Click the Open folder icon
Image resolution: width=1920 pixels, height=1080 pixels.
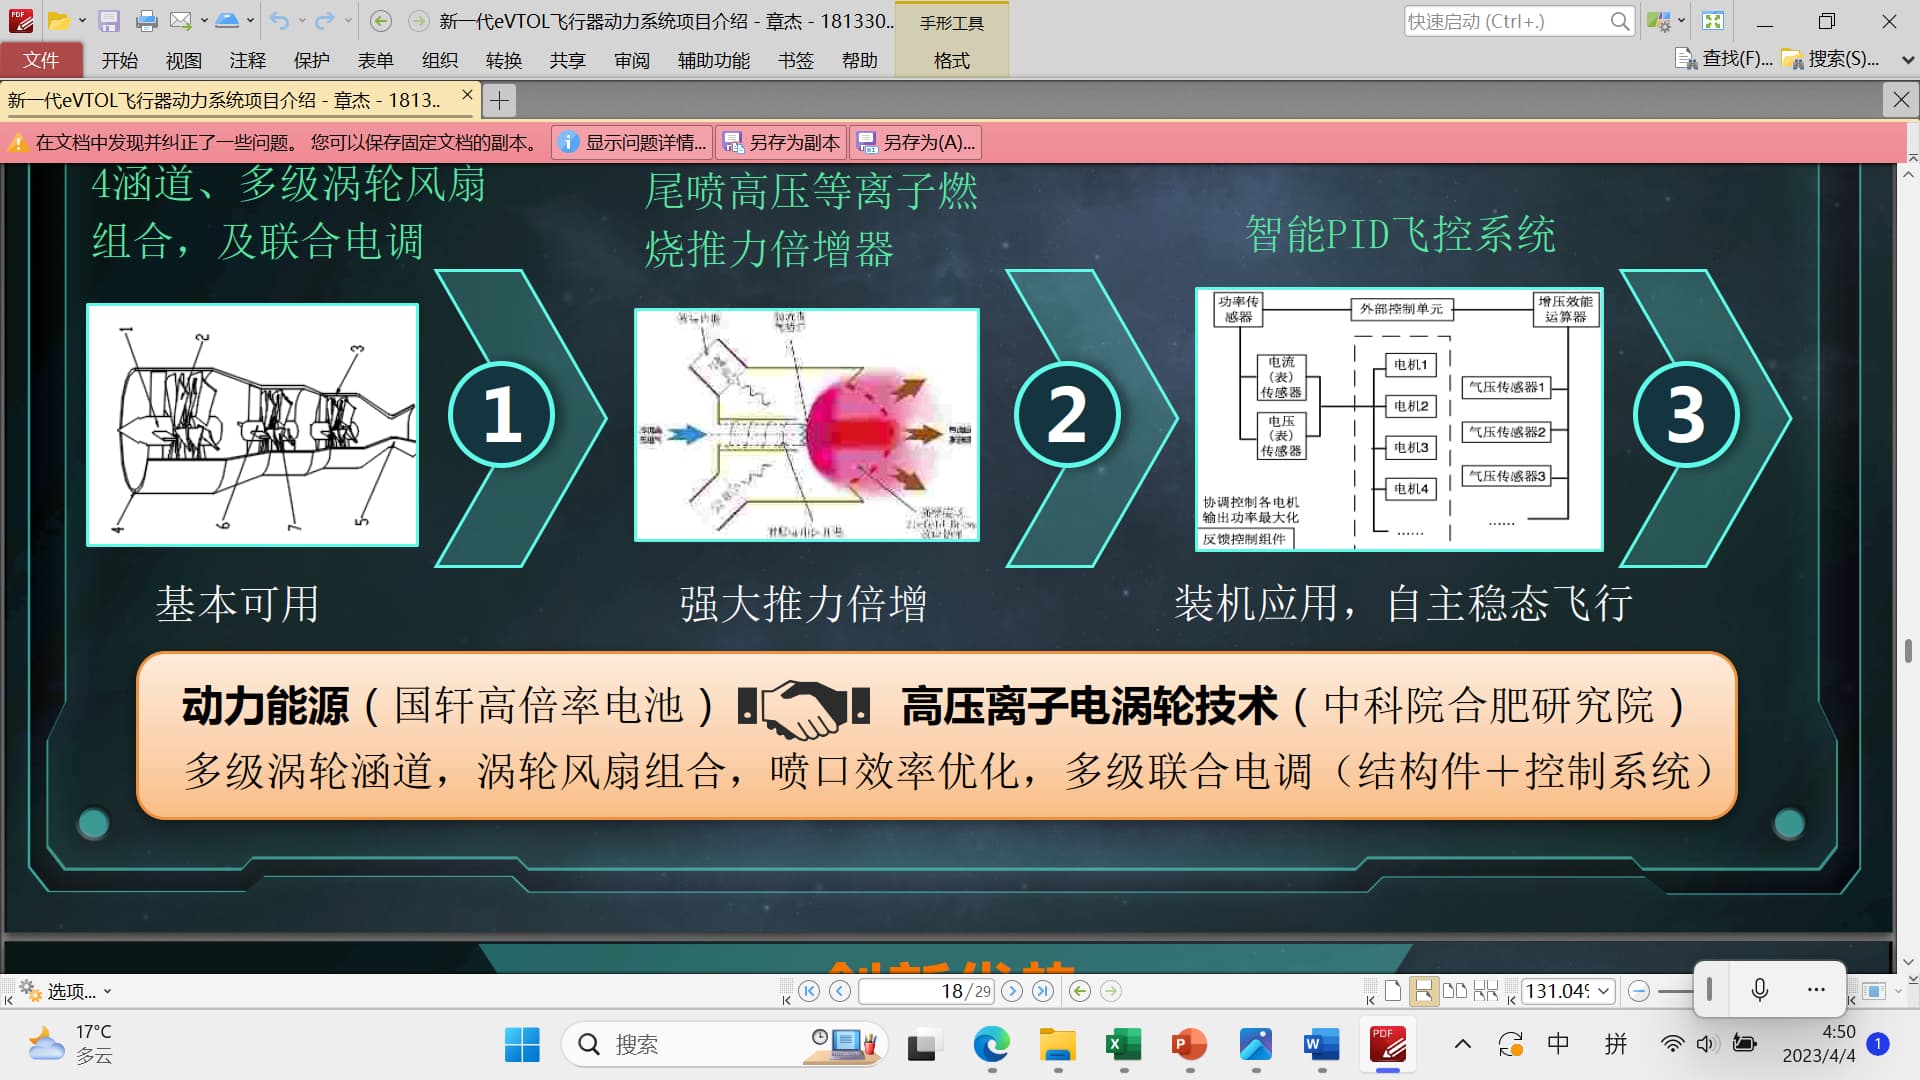click(59, 21)
